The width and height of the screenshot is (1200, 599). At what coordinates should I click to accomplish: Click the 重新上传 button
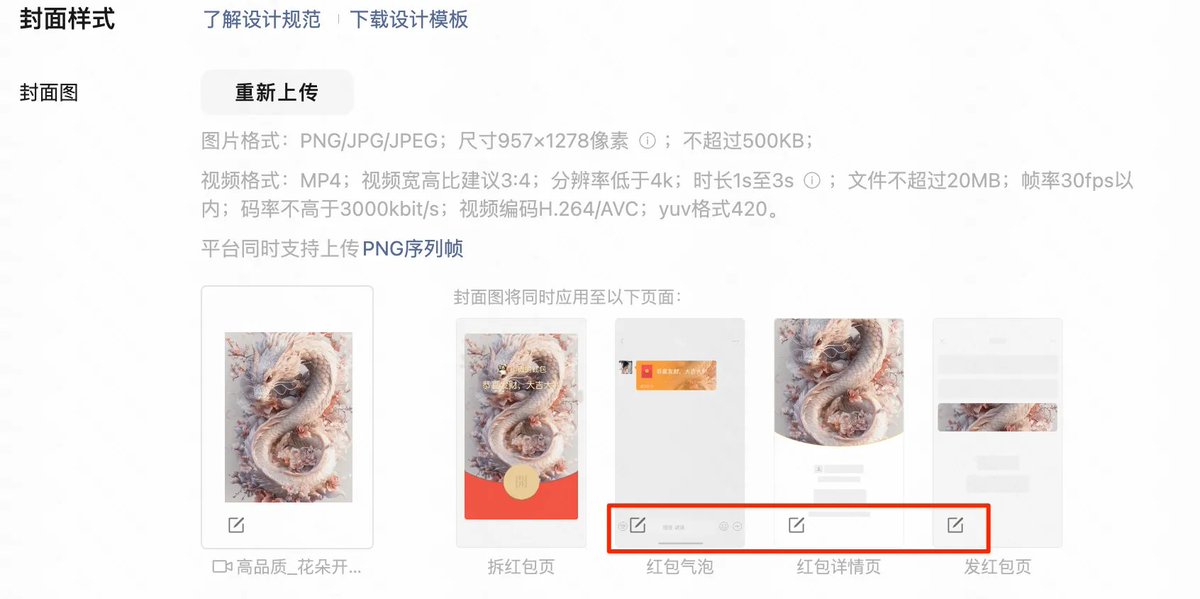pyautogui.click(x=277, y=92)
